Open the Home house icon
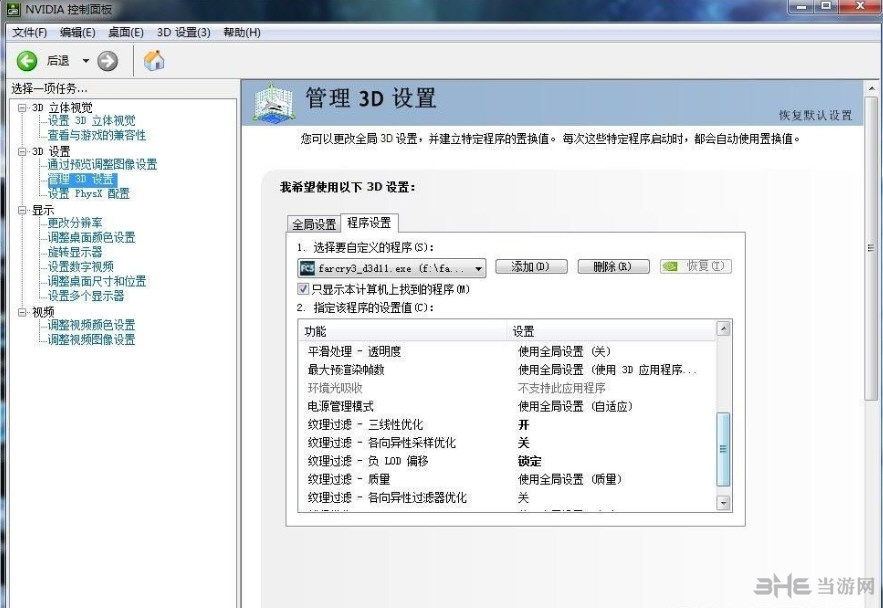This screenshot has height=608, width=883. click(154, 60)
